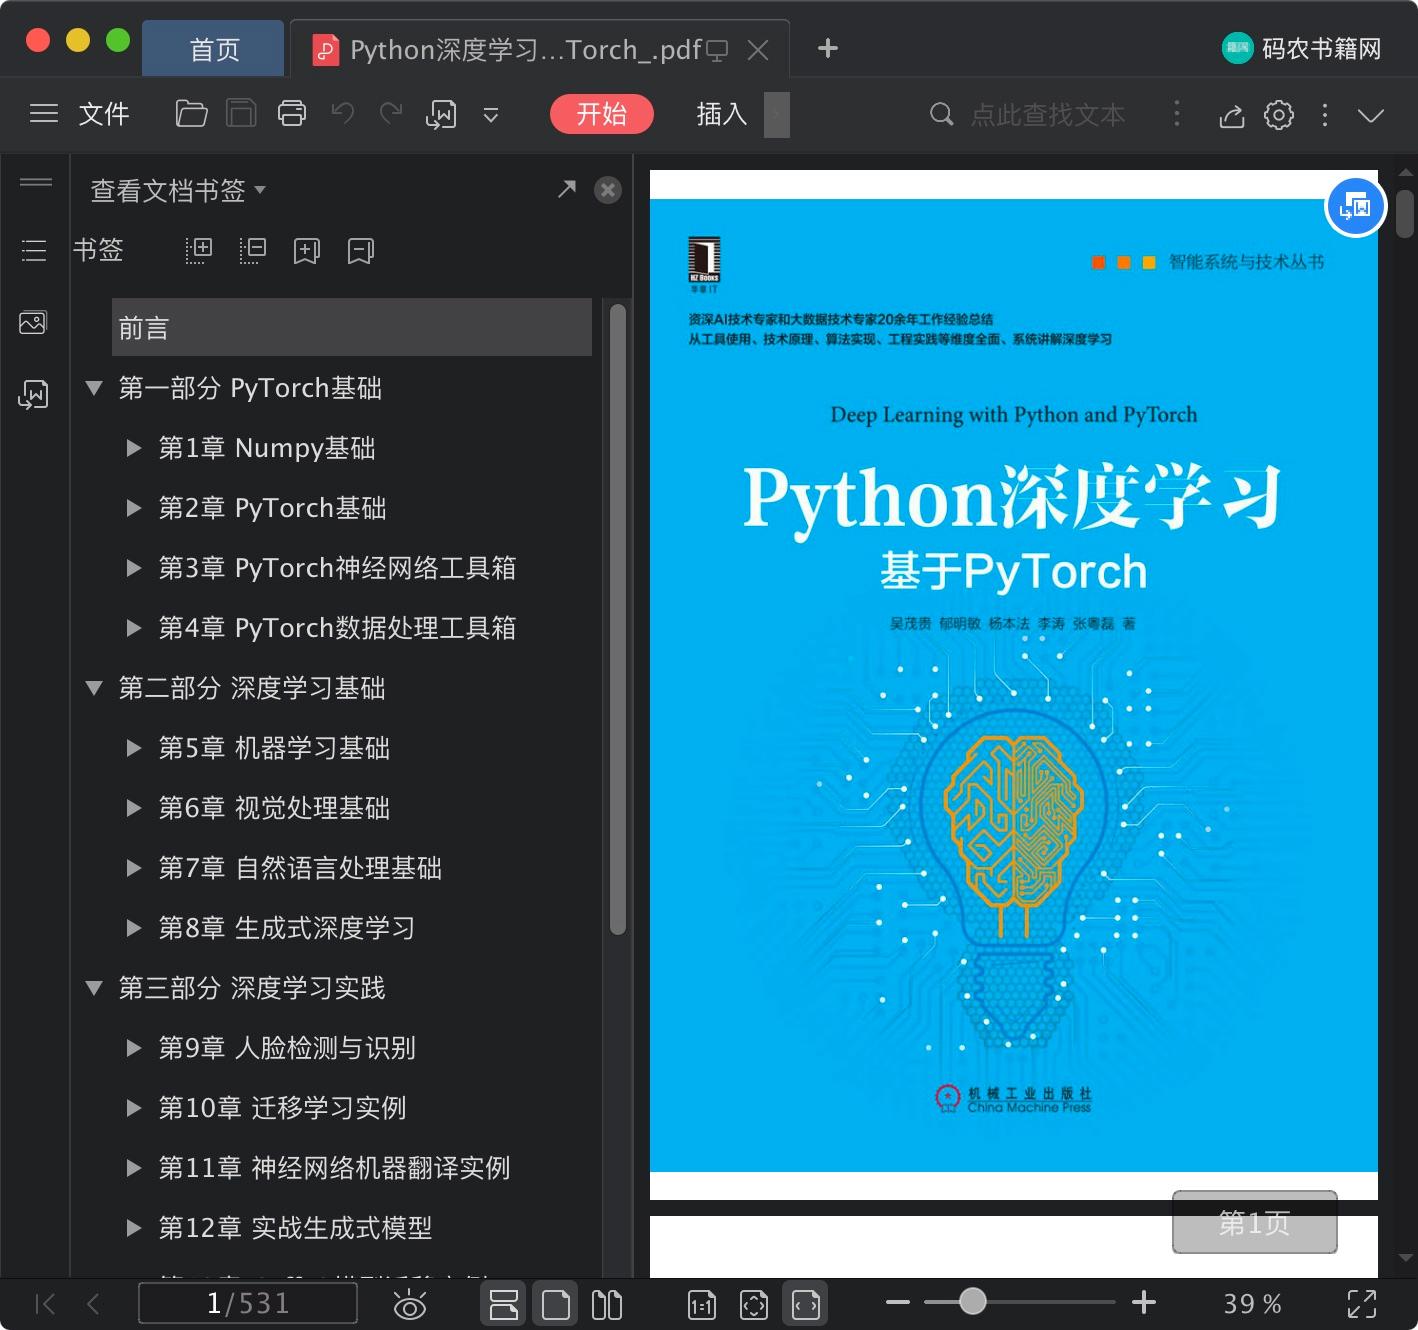Click delete bookmark icon
Image resolution: width=1418 pixels, height=1330 pixels.
[x=360, y=250]
